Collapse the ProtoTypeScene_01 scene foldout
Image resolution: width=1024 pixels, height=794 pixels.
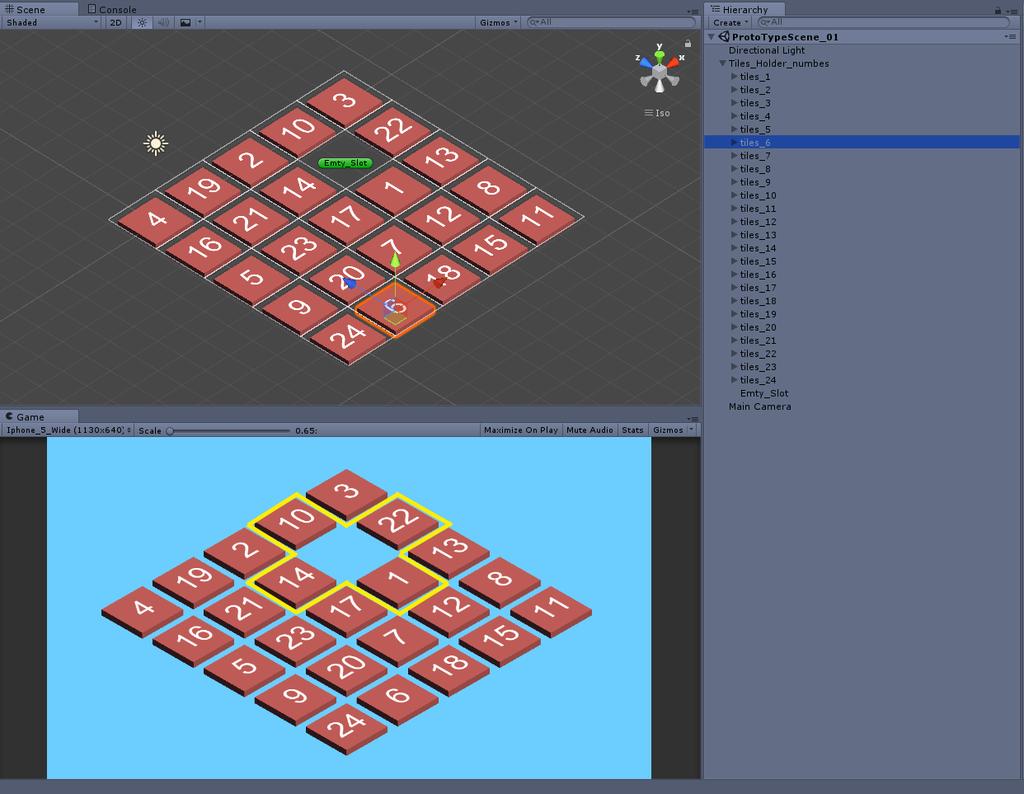(711, 37)
